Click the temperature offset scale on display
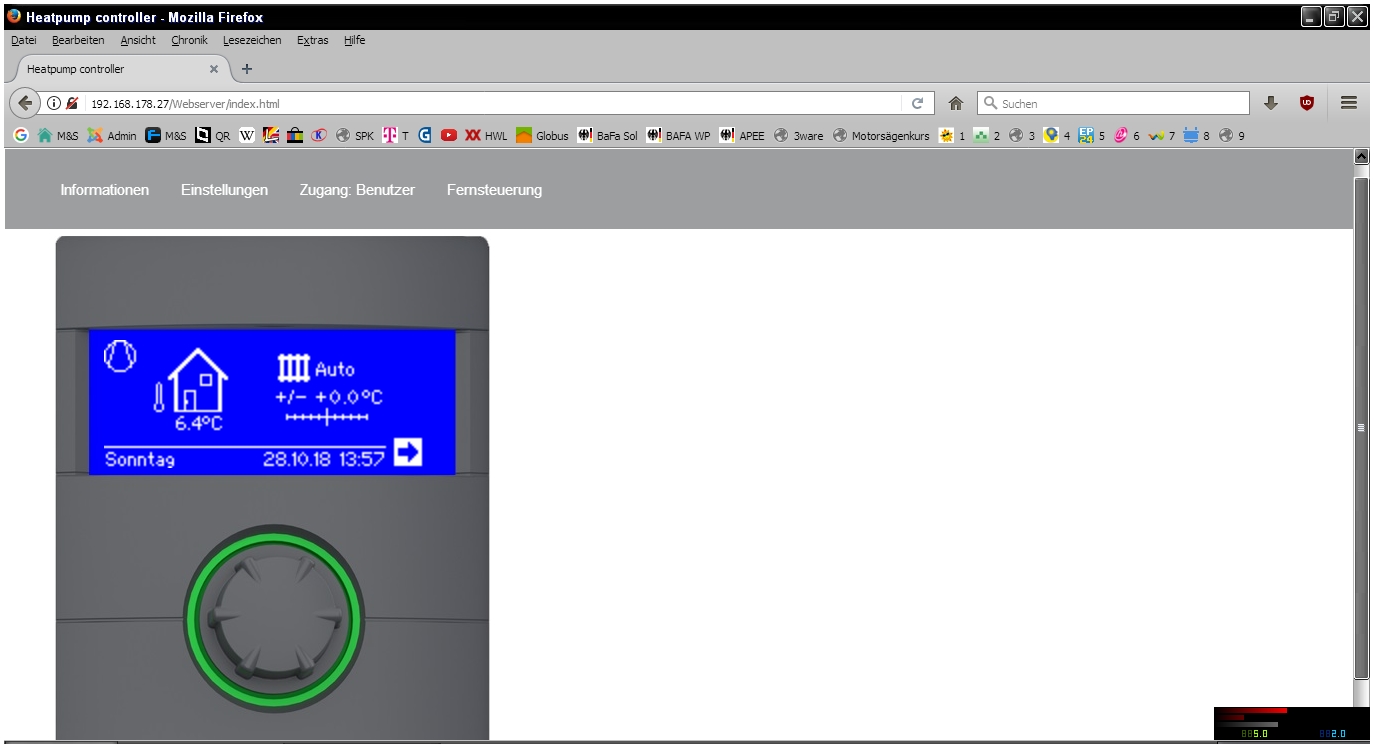The height and width of the screenshot is (744, 1374). [327, 416]
